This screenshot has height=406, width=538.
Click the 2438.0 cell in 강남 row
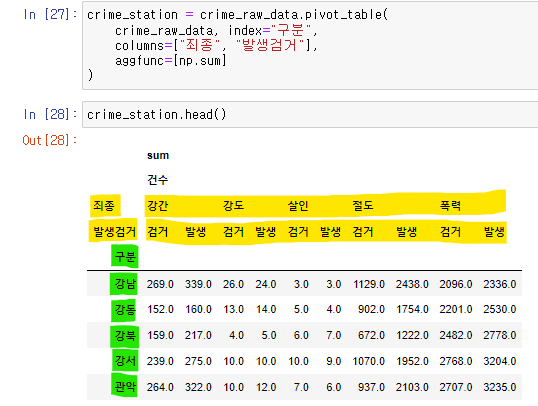(x=412, y=284)
